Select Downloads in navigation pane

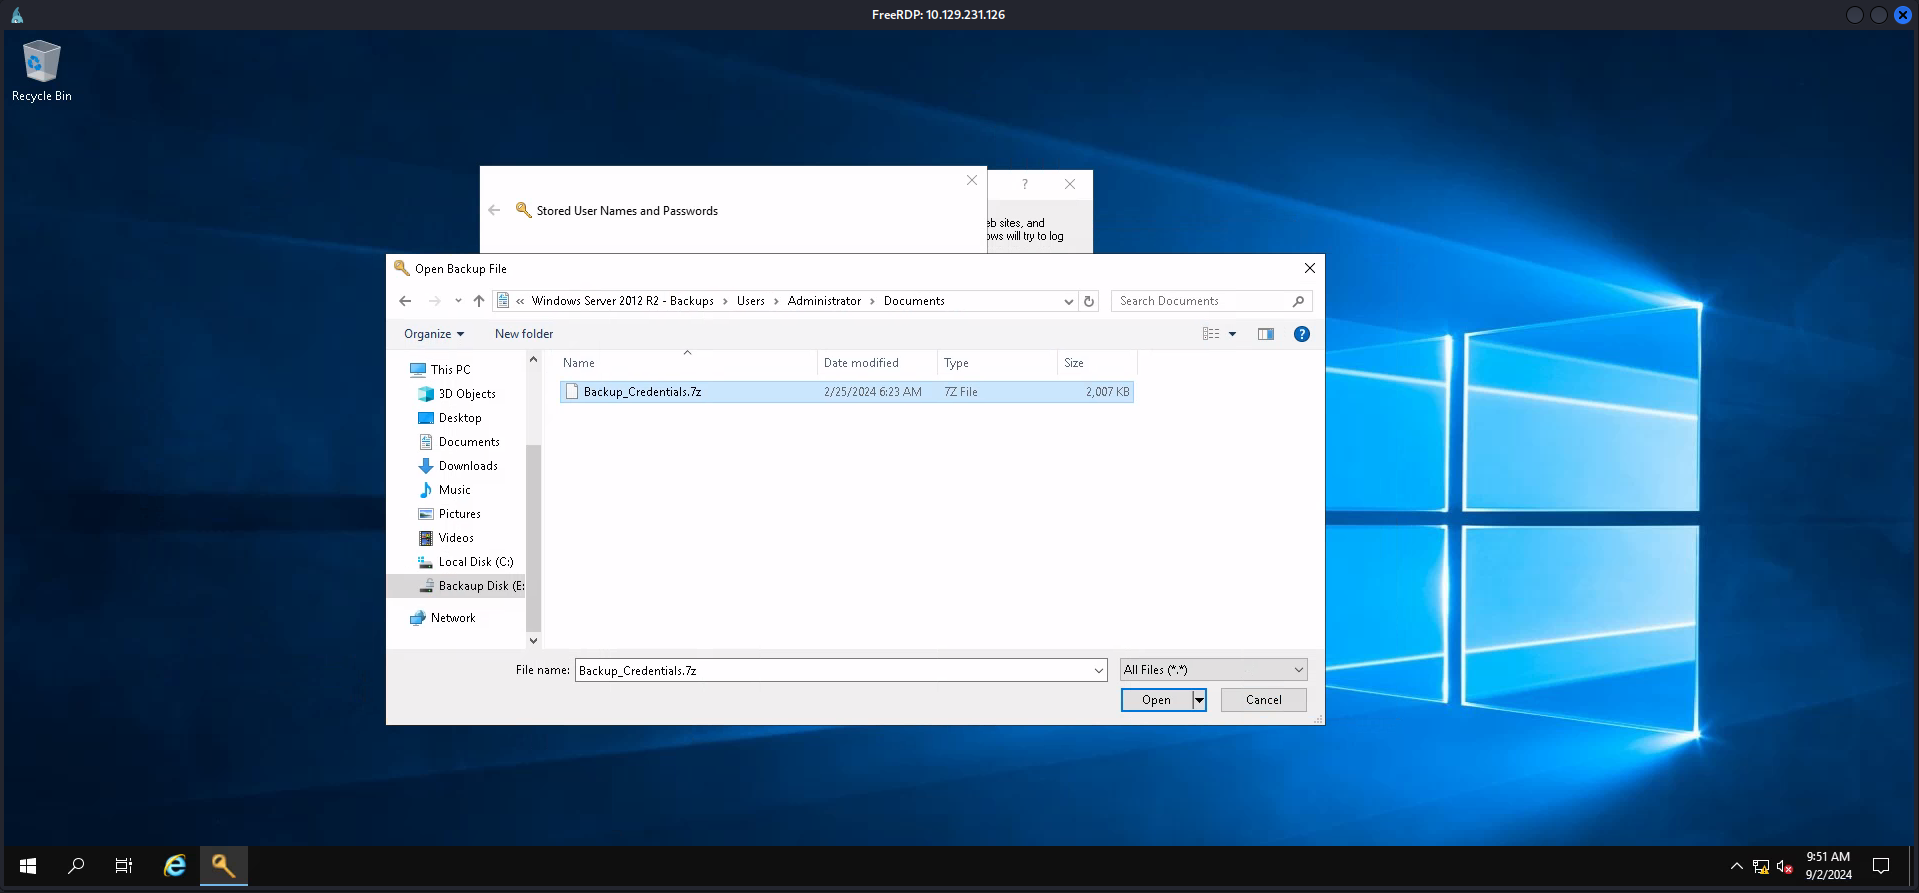[467, 466]
